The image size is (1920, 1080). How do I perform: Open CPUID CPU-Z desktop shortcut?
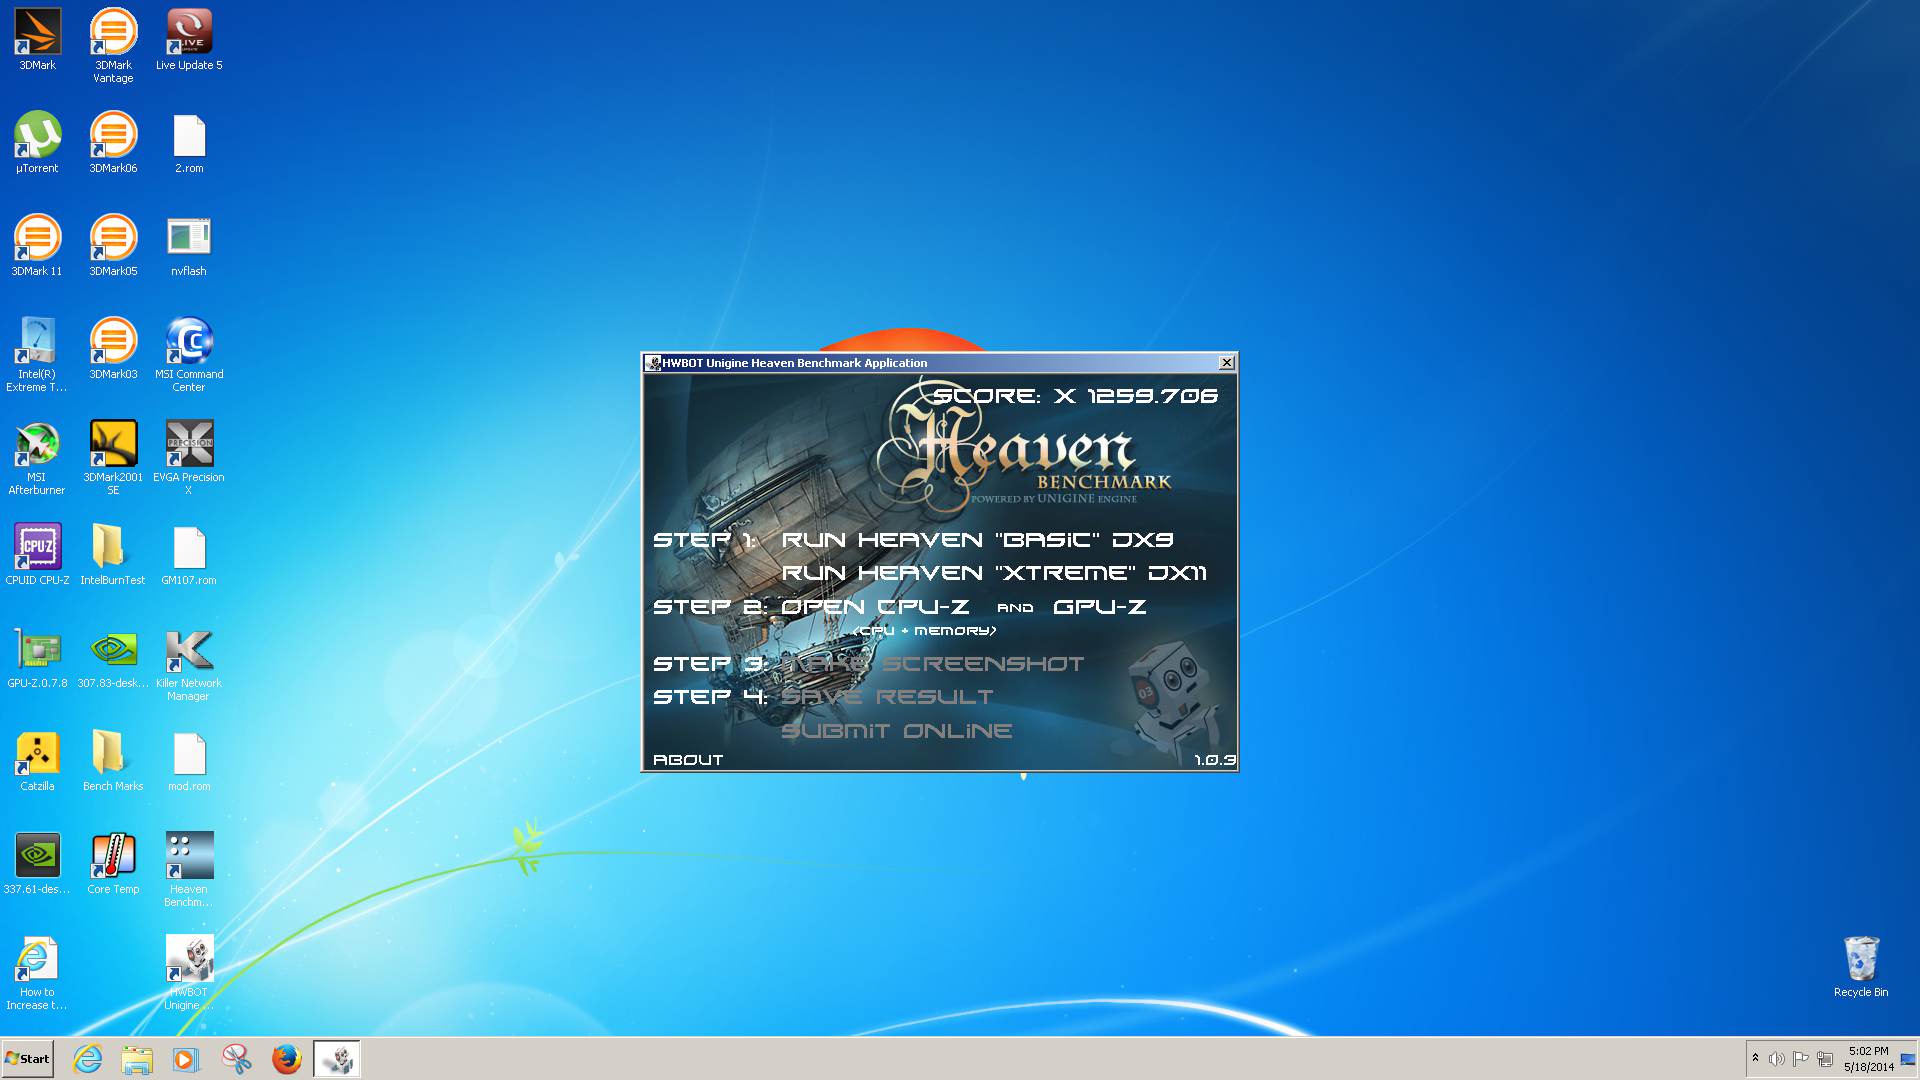[37, 555]
